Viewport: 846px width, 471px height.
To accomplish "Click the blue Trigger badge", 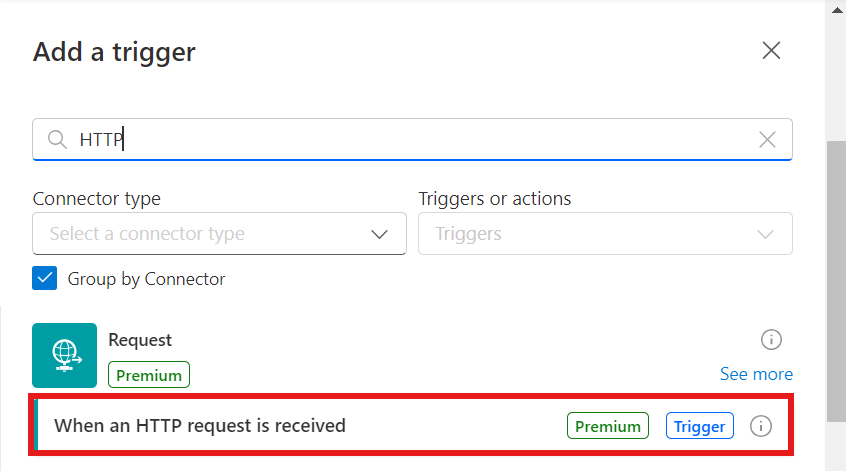I will 699,426.
